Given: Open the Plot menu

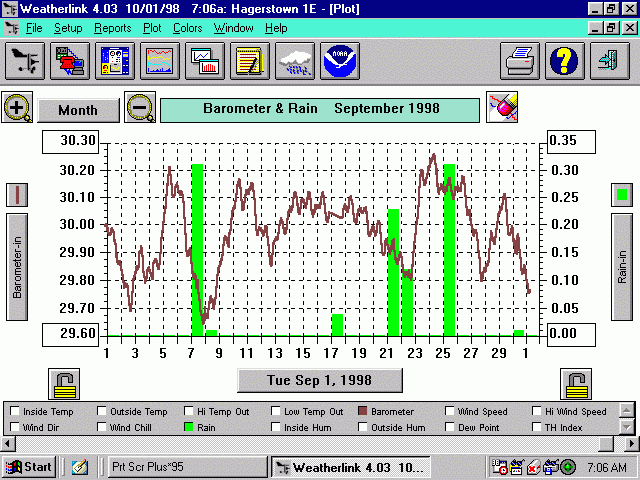Looking at the screenshot, I should 152,28.
